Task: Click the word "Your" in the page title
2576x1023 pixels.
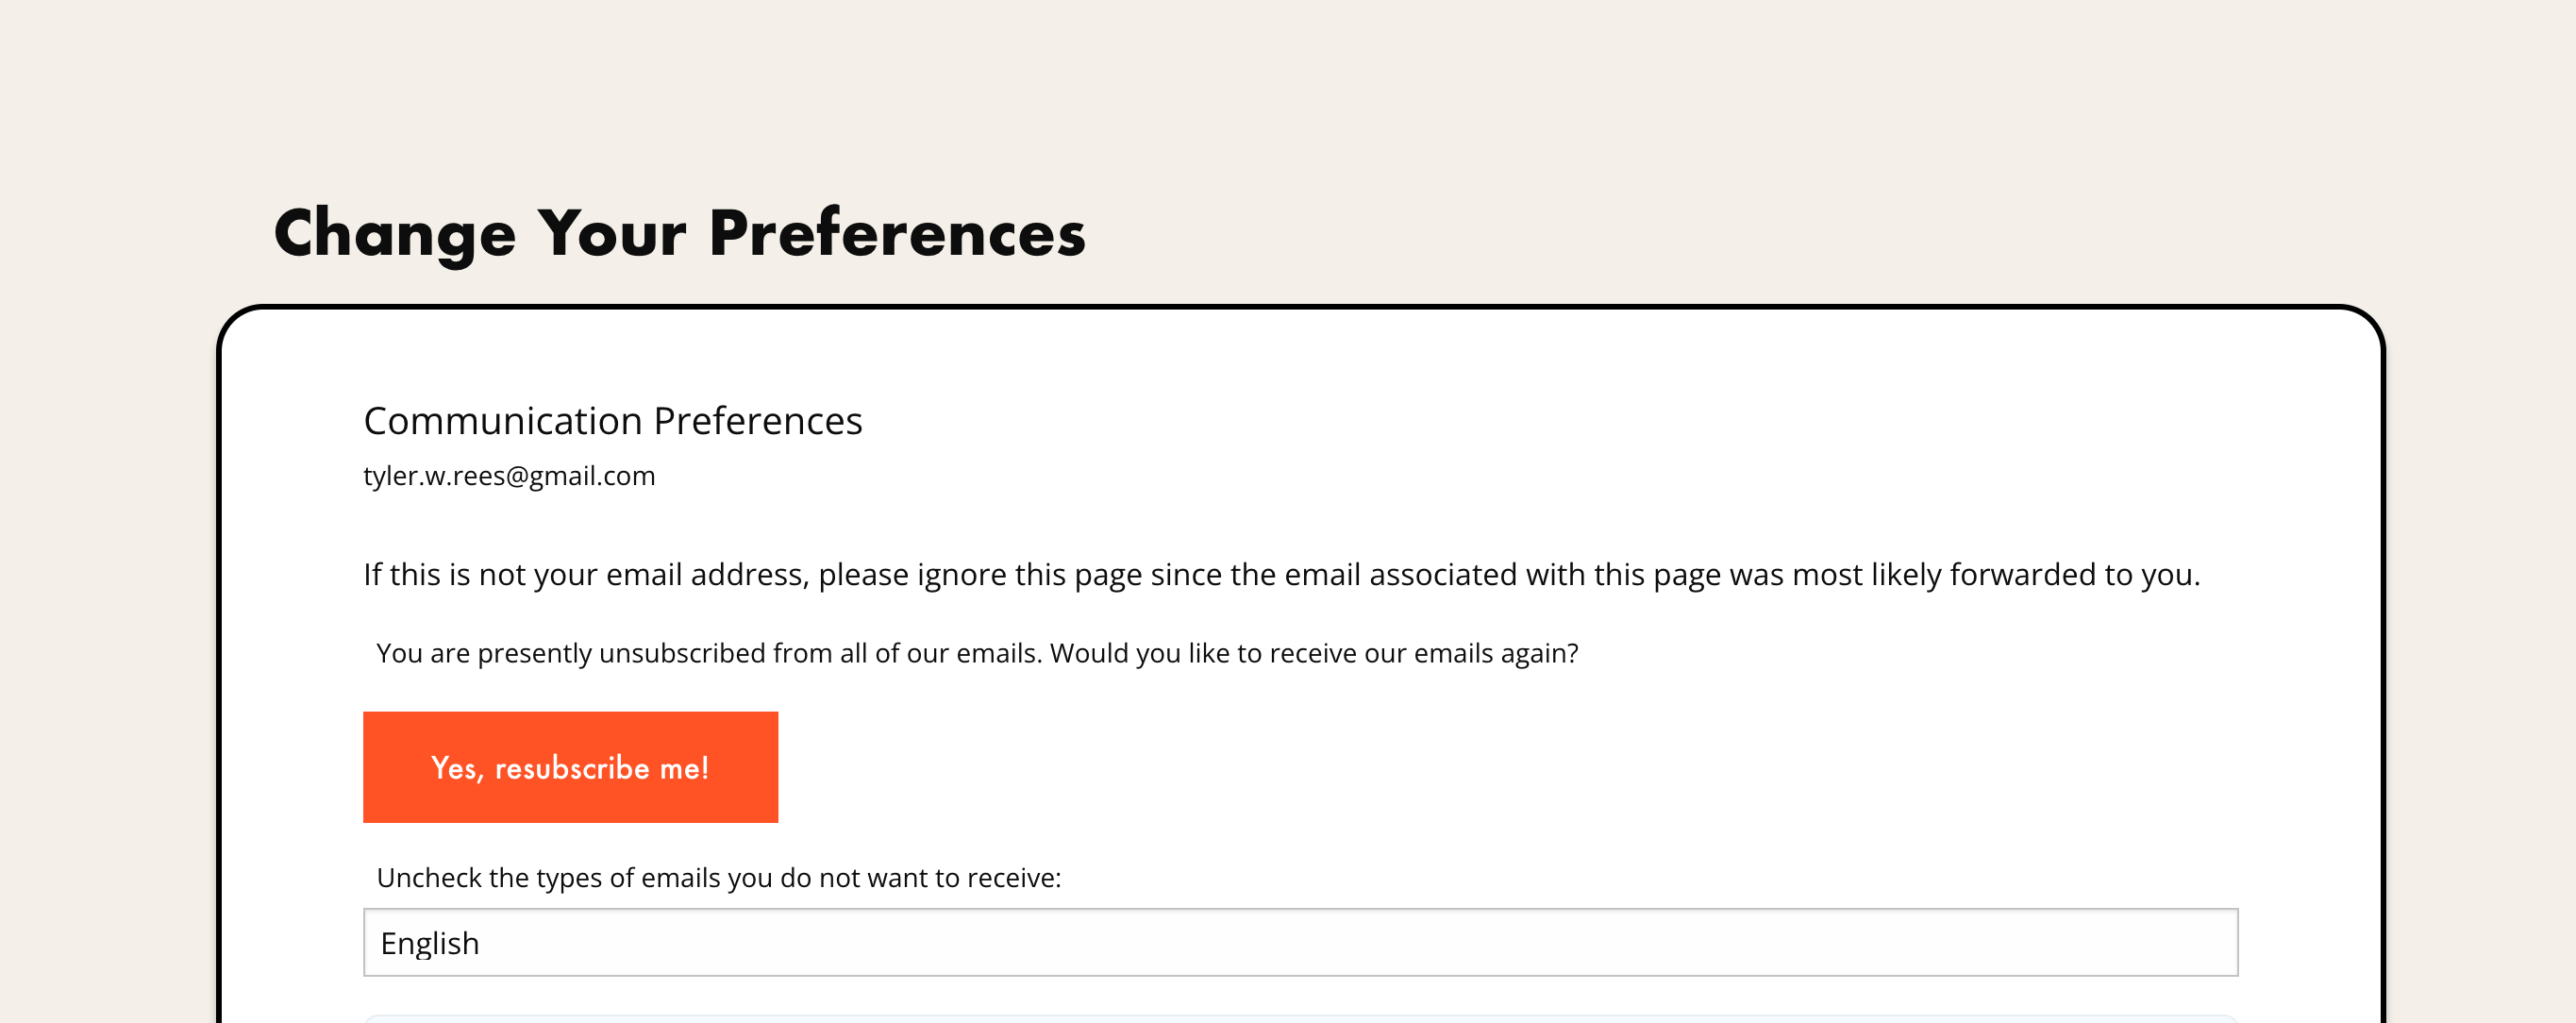Action: click(612, 233)
